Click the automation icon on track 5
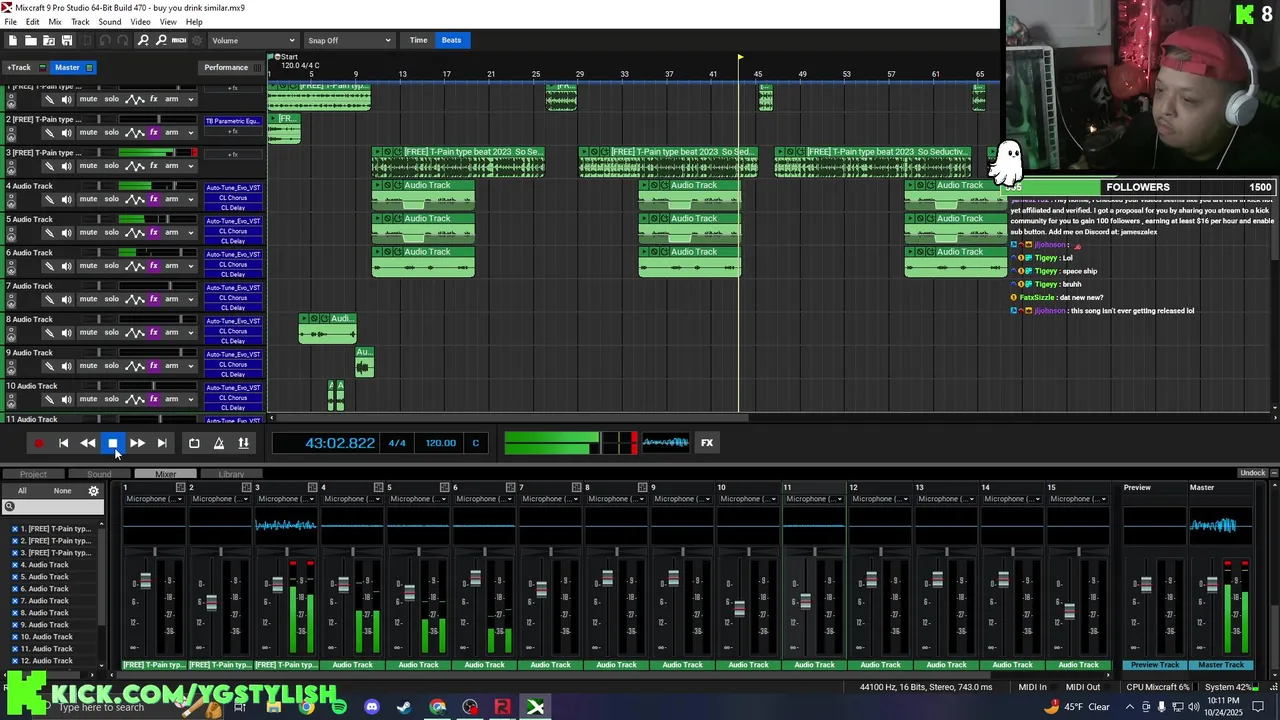The width and height of the screenshot is (1280, 720). (135, 232)
